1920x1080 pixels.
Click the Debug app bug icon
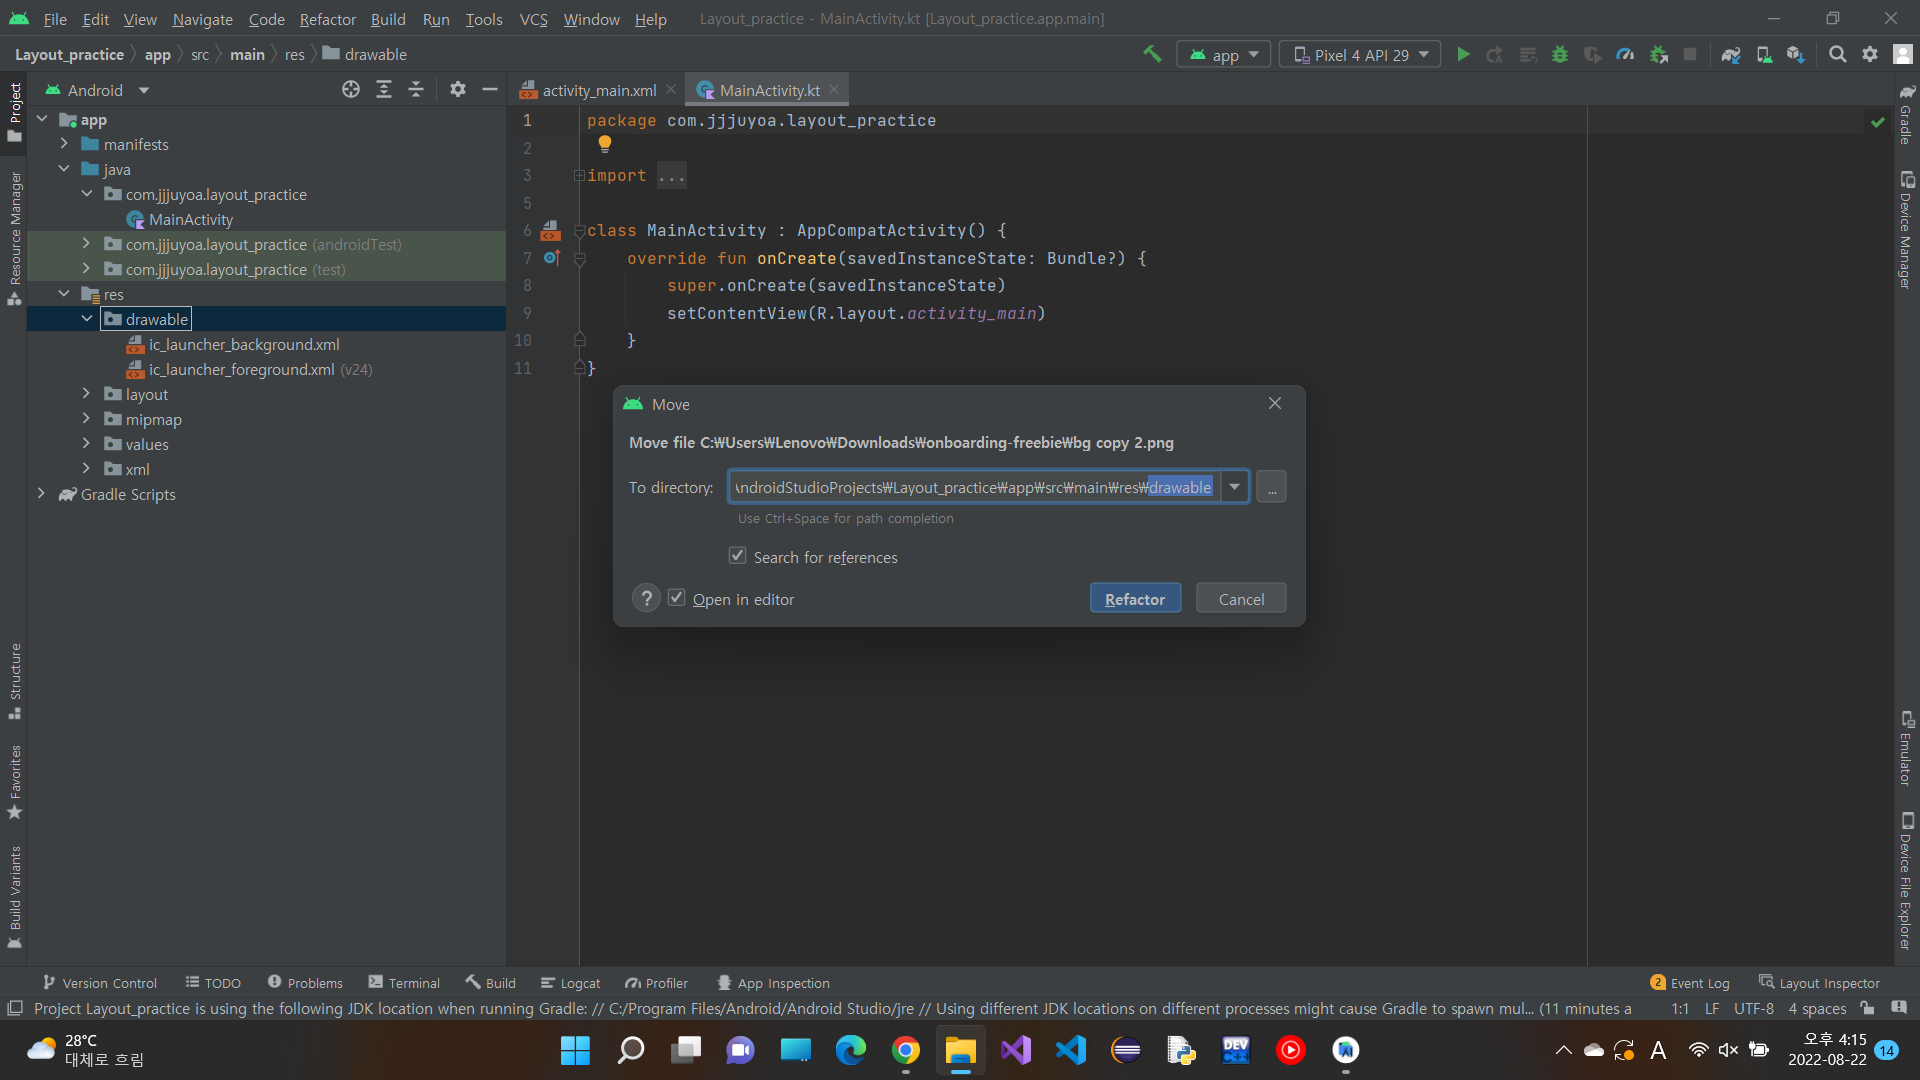[x=1559, y=55]
